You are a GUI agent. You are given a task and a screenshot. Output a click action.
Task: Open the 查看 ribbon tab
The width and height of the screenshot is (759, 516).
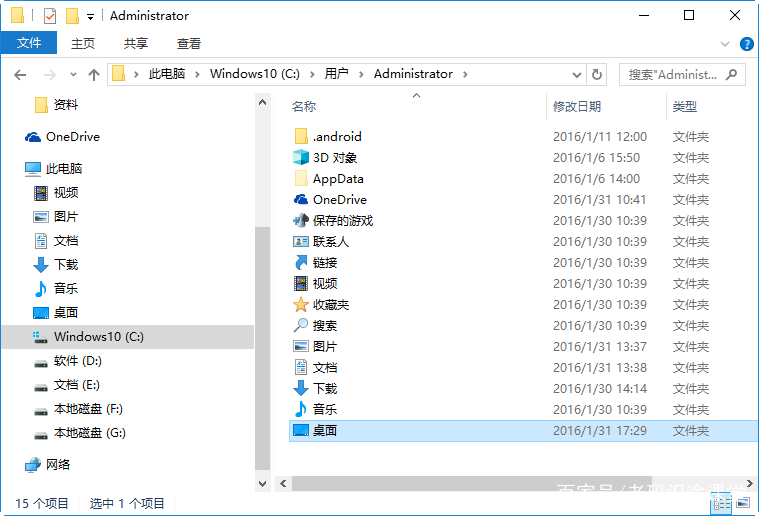[189, 44]
